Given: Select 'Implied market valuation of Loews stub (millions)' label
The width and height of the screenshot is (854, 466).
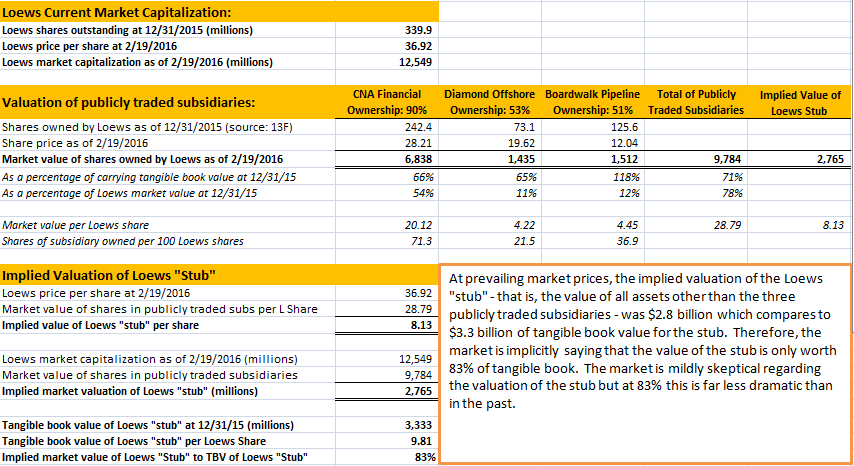Looking at the screenshot, I should point(130,391).
